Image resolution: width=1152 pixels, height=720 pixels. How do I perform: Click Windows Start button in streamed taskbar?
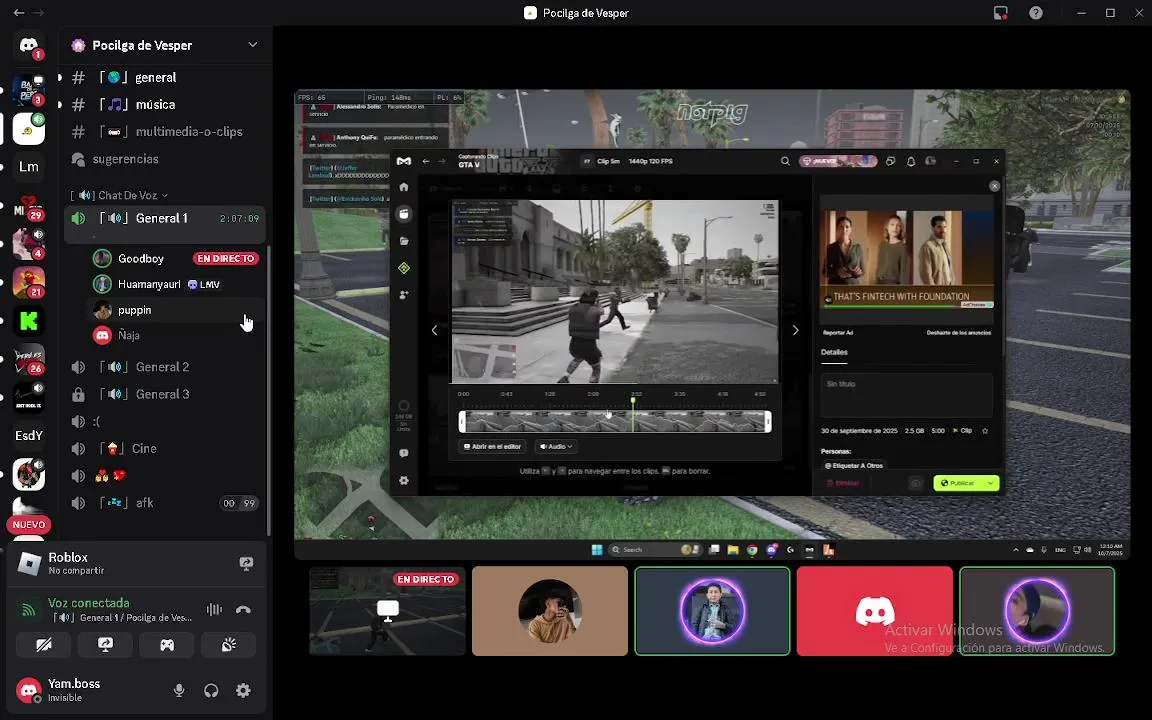tap(597, 550)
